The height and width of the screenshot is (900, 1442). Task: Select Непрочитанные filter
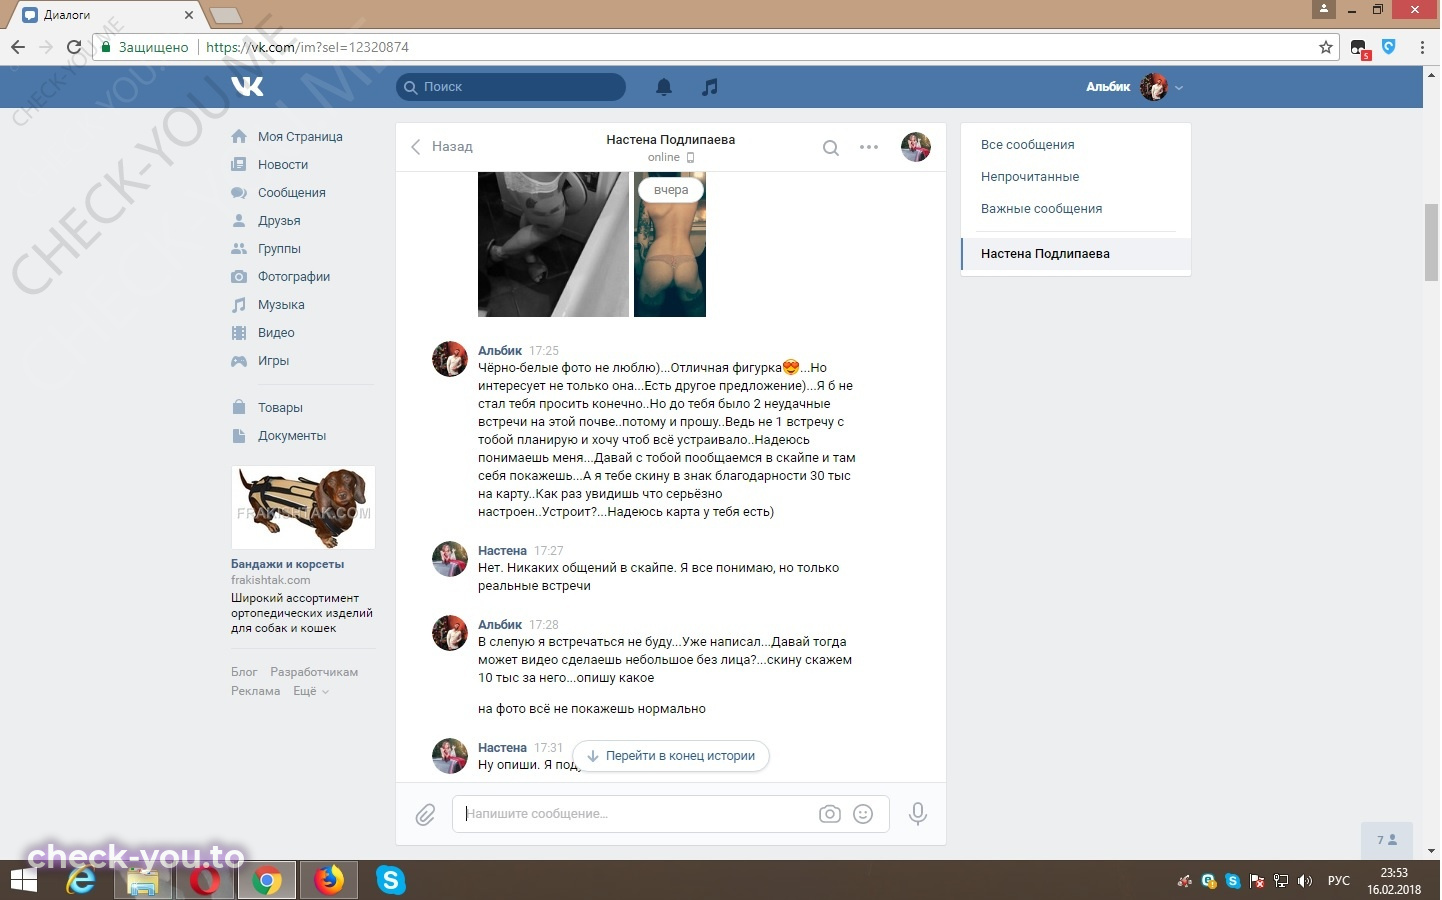click(x=1076, y=177)
